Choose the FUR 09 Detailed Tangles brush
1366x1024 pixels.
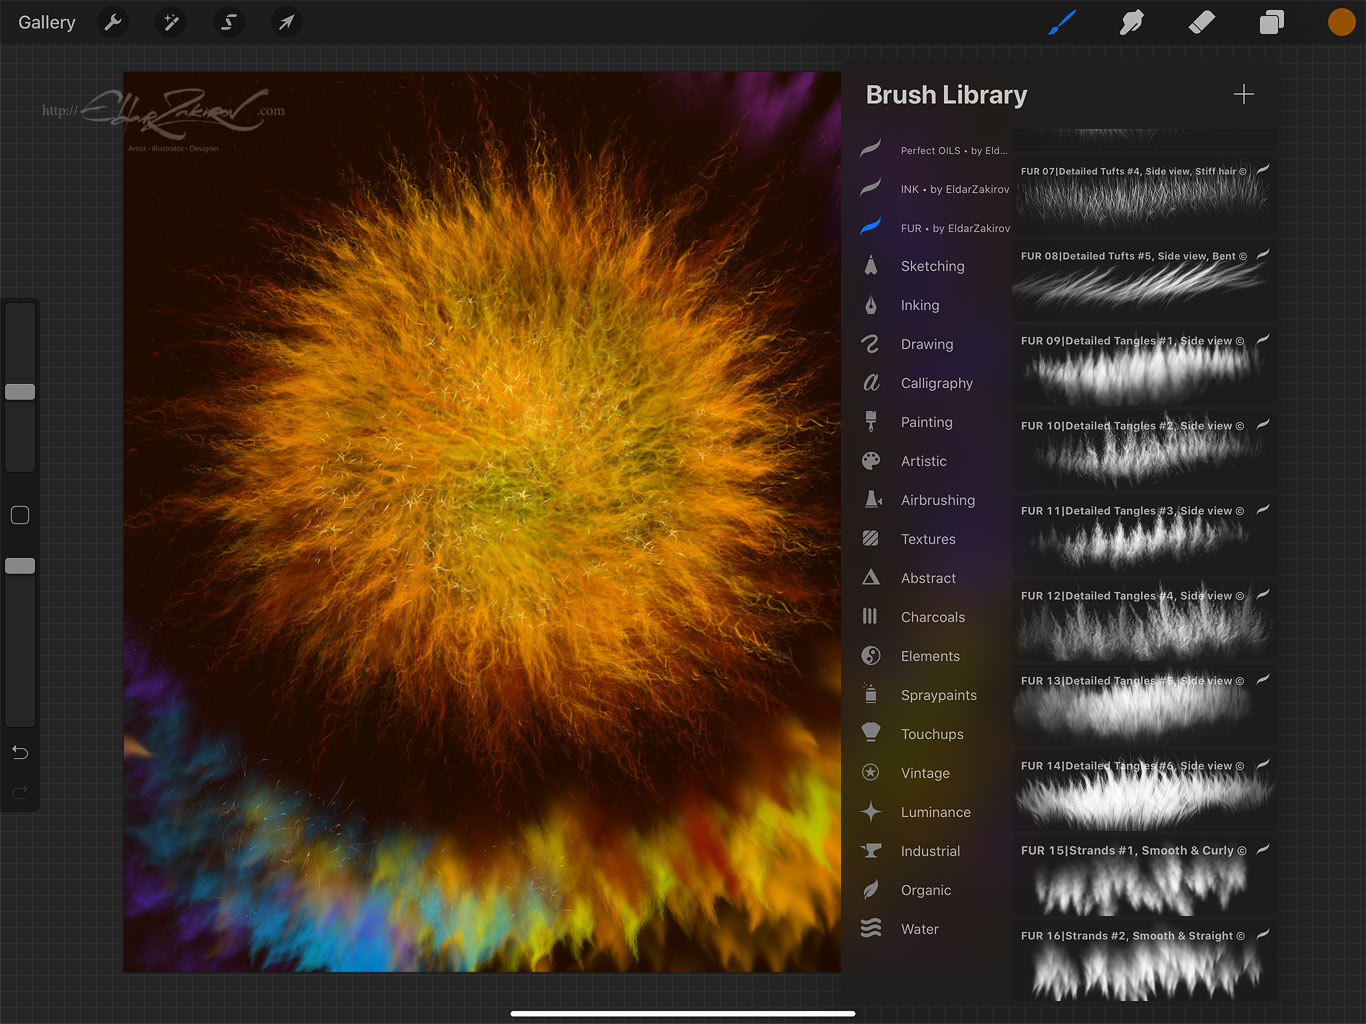point(1142,364)
